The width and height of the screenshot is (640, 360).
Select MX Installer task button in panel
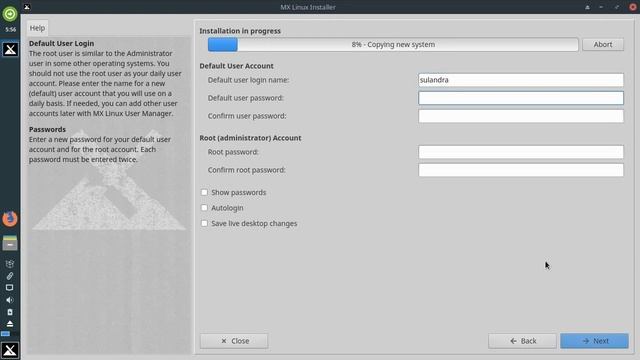click(10, 49)
